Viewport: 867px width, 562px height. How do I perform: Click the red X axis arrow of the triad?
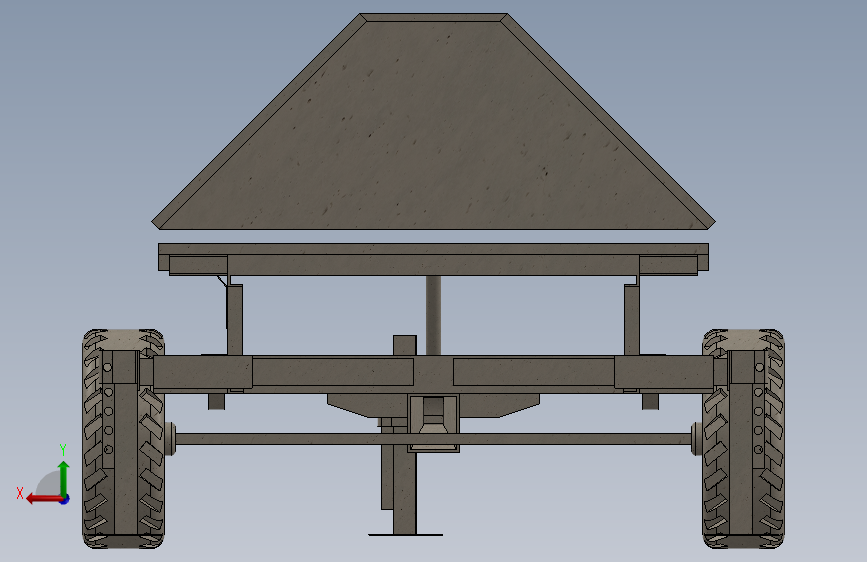(x=43, y=499)
